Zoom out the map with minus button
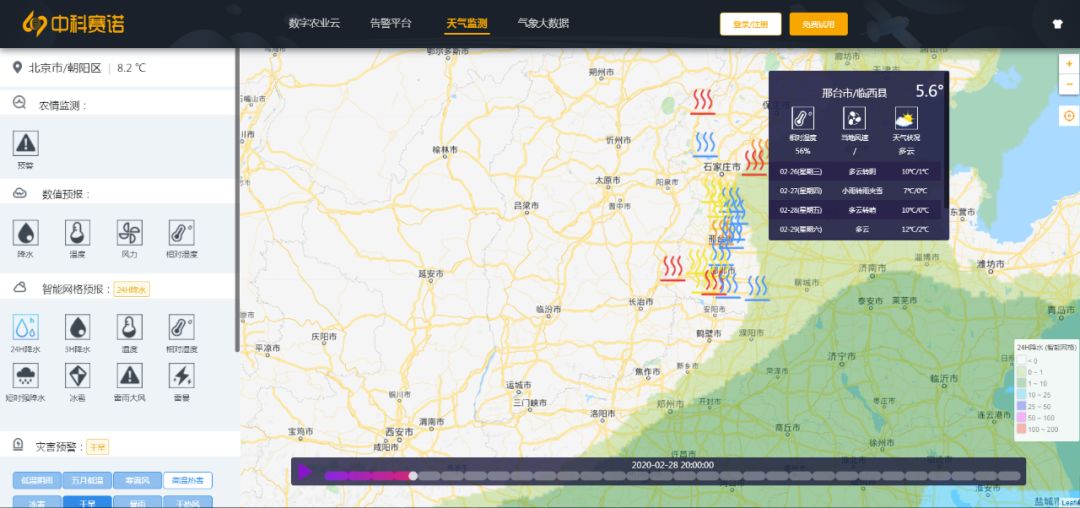Viewport: 1080px width, 508px height. (1069, 84)
